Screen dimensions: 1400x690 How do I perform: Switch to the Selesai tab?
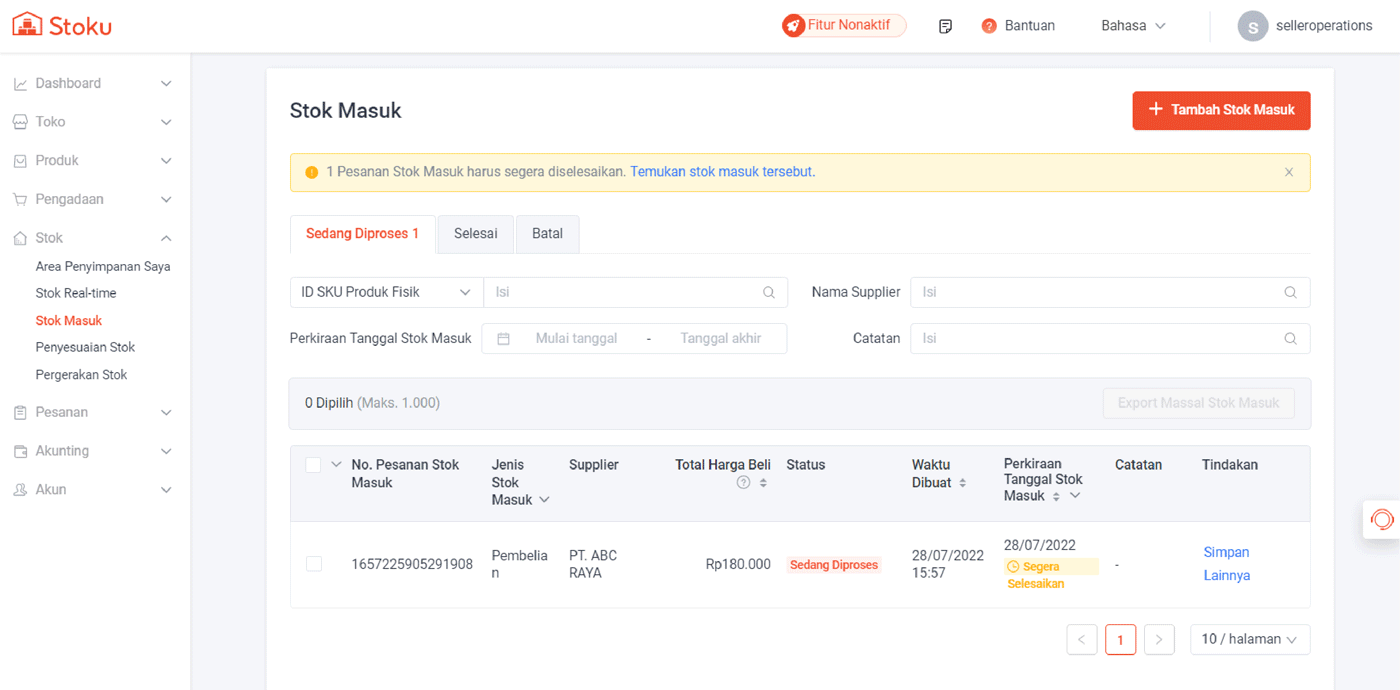475,234
